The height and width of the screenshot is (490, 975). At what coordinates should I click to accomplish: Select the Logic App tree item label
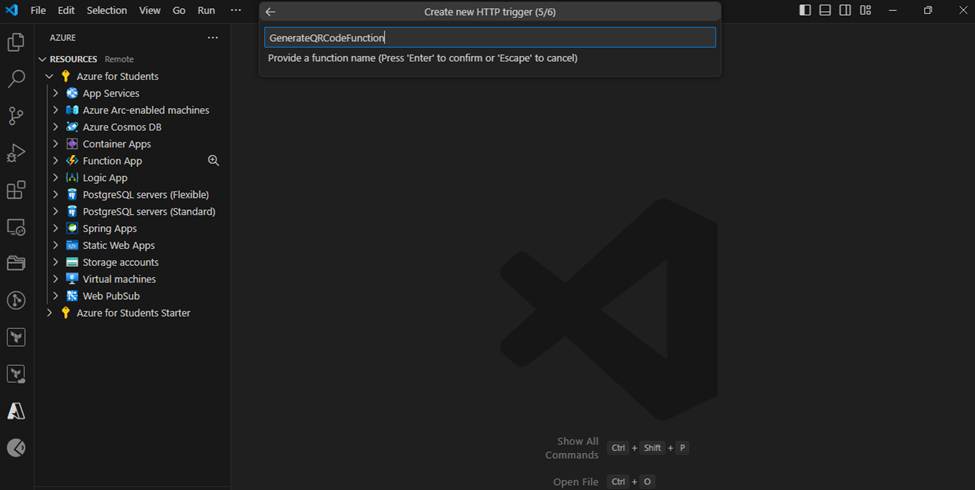coord(105,178)
